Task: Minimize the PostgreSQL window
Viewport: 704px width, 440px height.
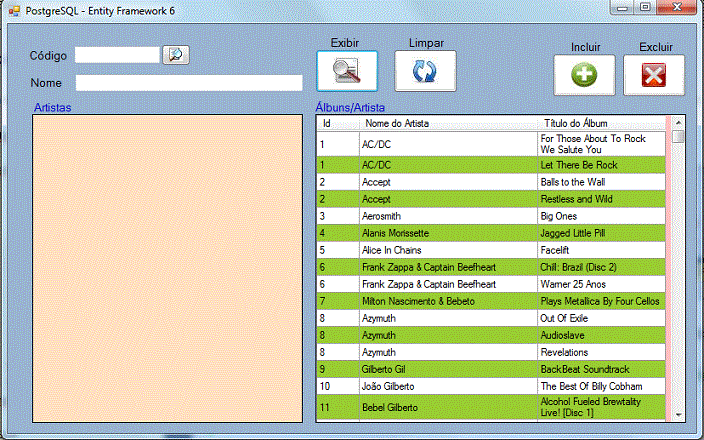Action: pos(622,7)
